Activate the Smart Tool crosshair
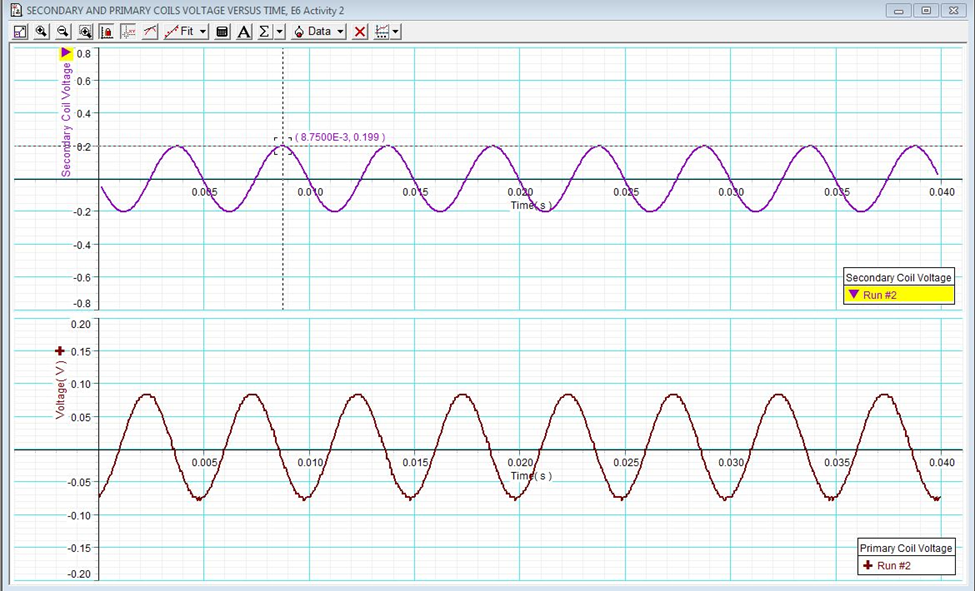The height and width of the screenshot is (591, 975). pos(130,31)
